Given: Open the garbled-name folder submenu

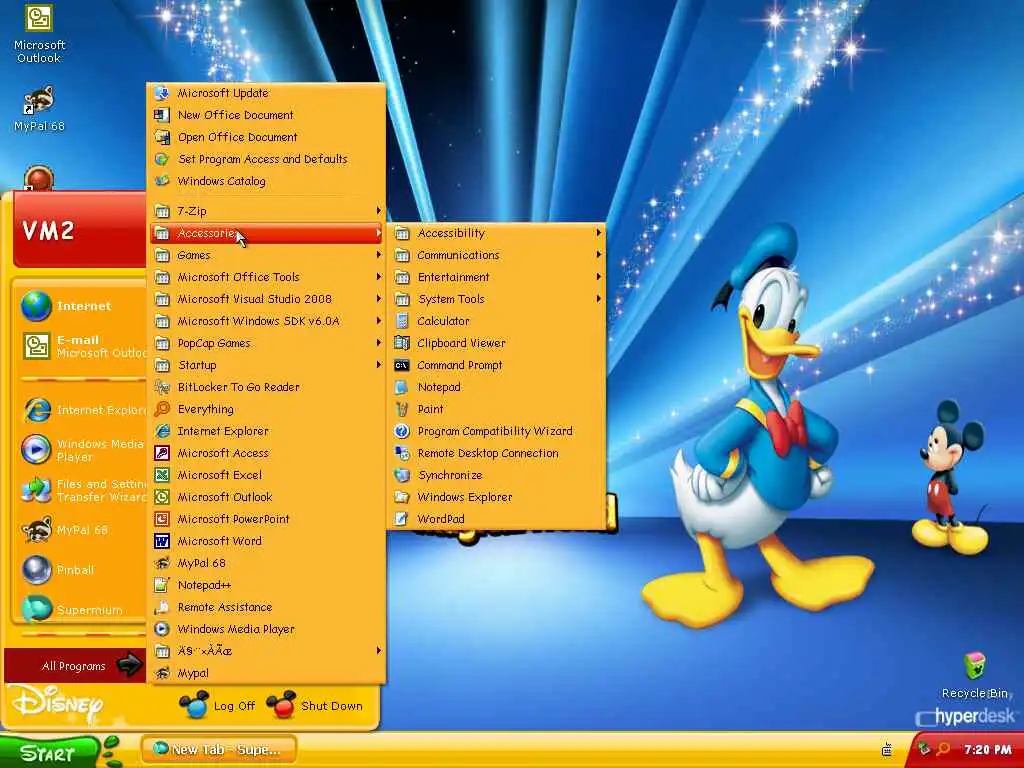Looking at the screenshot, I should point(266,650).
